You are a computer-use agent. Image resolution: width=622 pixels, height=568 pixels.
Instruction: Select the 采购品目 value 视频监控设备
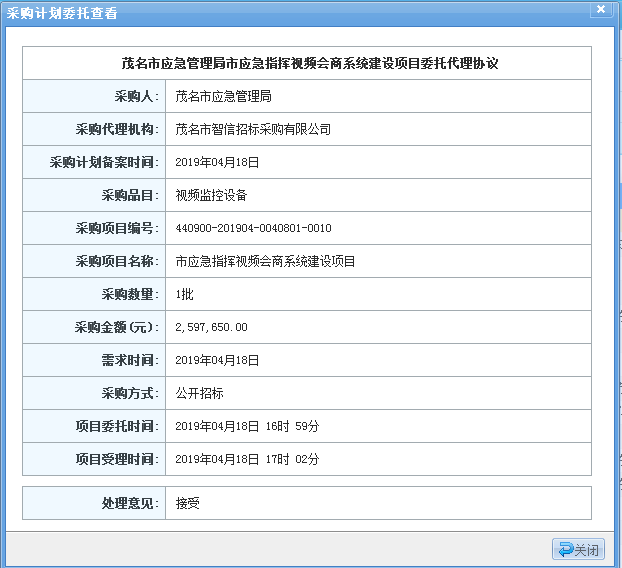(x=211, y=195)
